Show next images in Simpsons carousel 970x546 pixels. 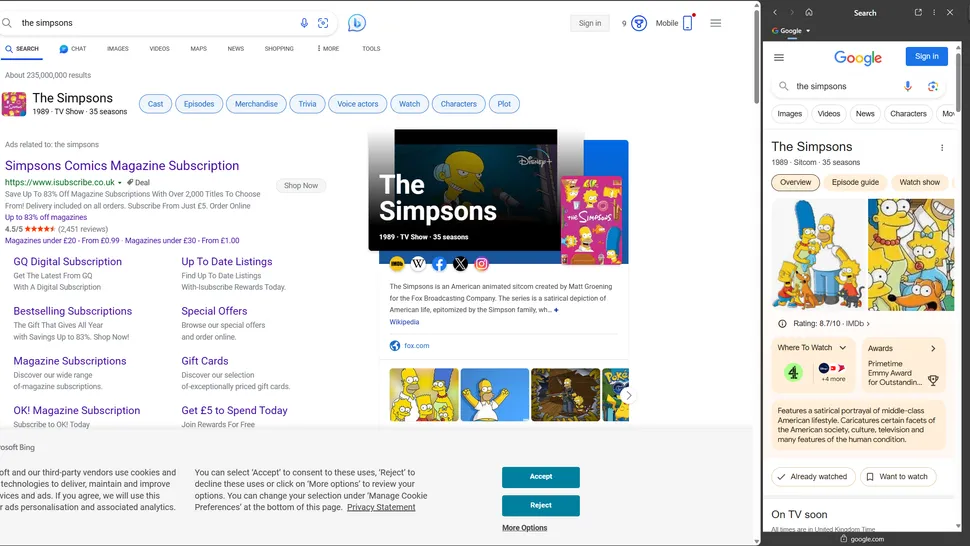point(629,395)
